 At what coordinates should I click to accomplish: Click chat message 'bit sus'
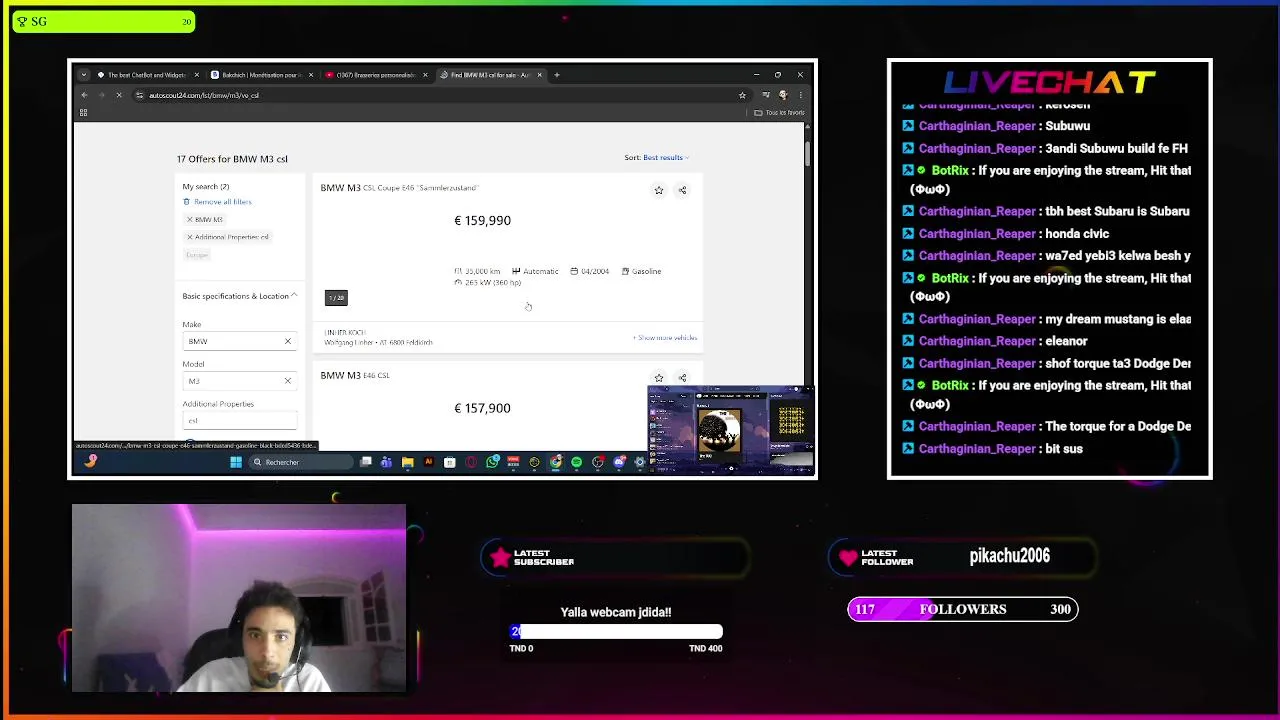pyautogui.click(x=1064, y=449)
